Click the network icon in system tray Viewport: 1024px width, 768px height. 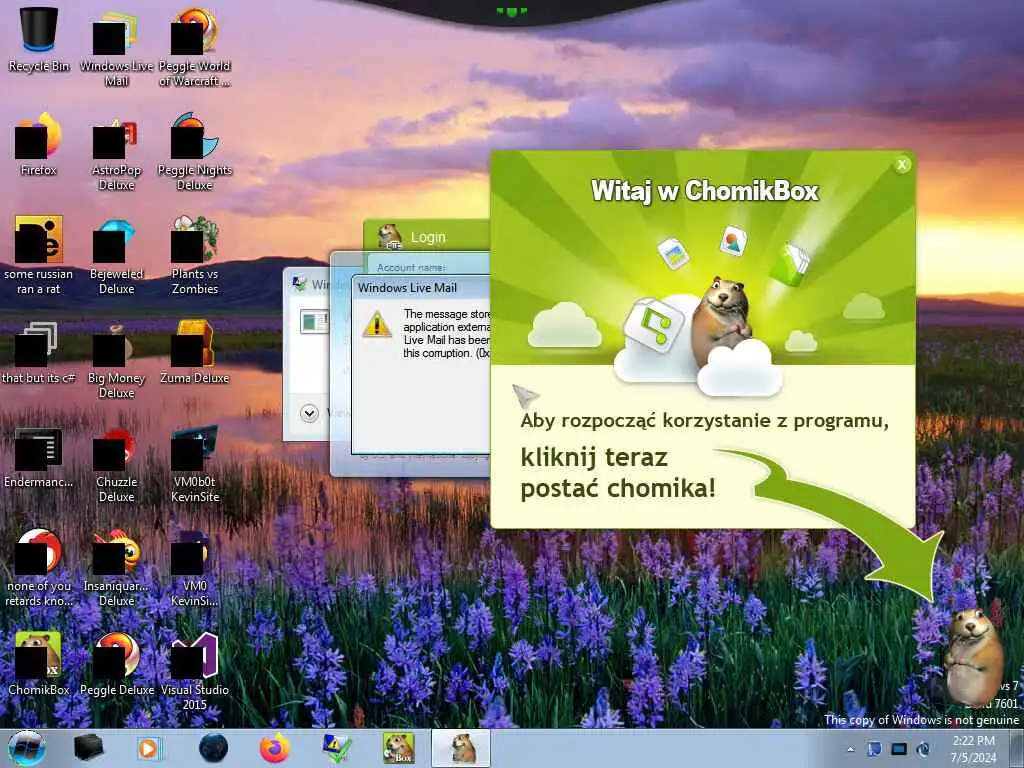899,749
